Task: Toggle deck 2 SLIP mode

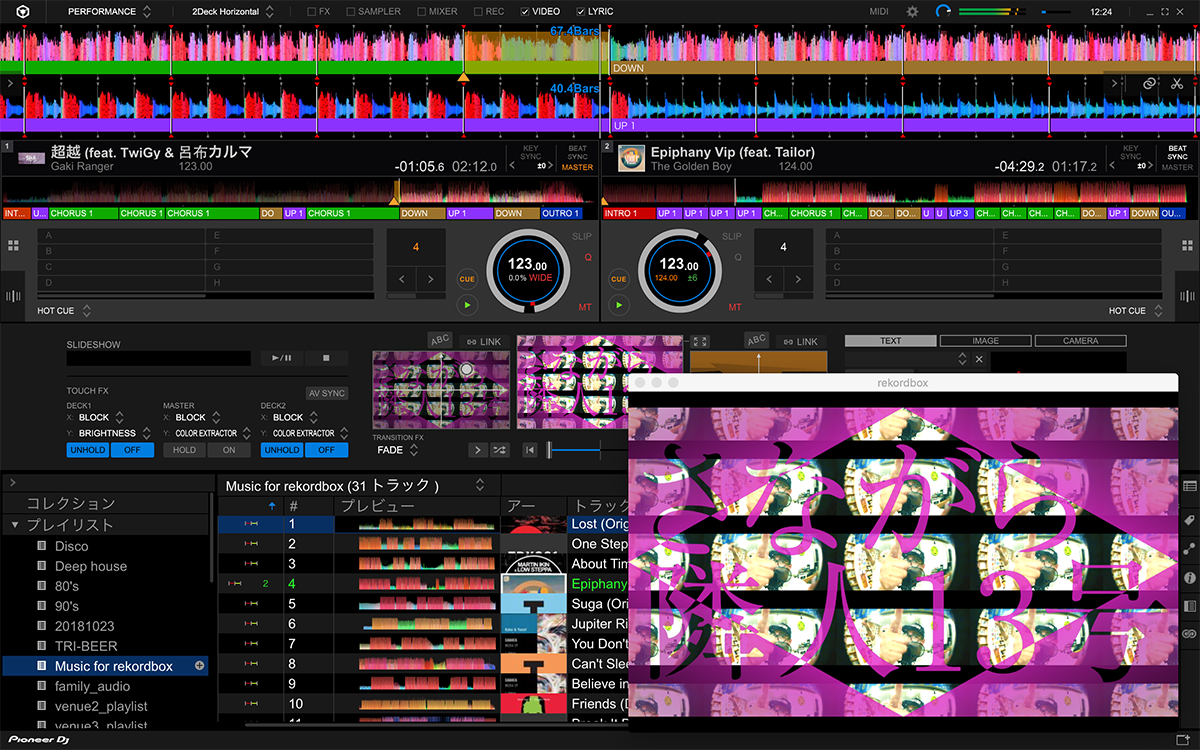Action: (x=732, y=236)
